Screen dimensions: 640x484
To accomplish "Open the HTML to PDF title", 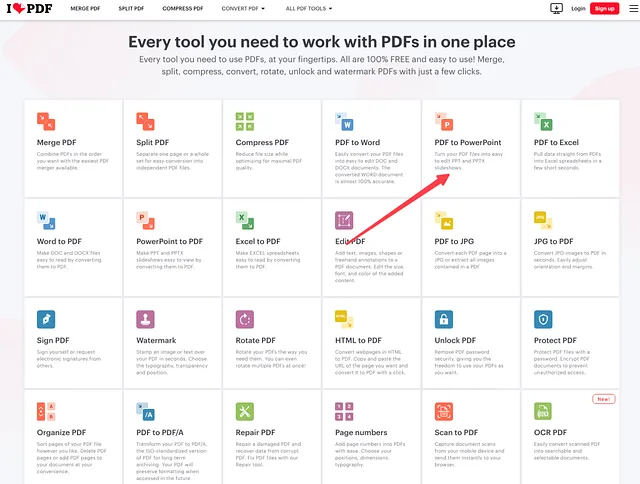I will pyautogui.click(x=358, y=340).
